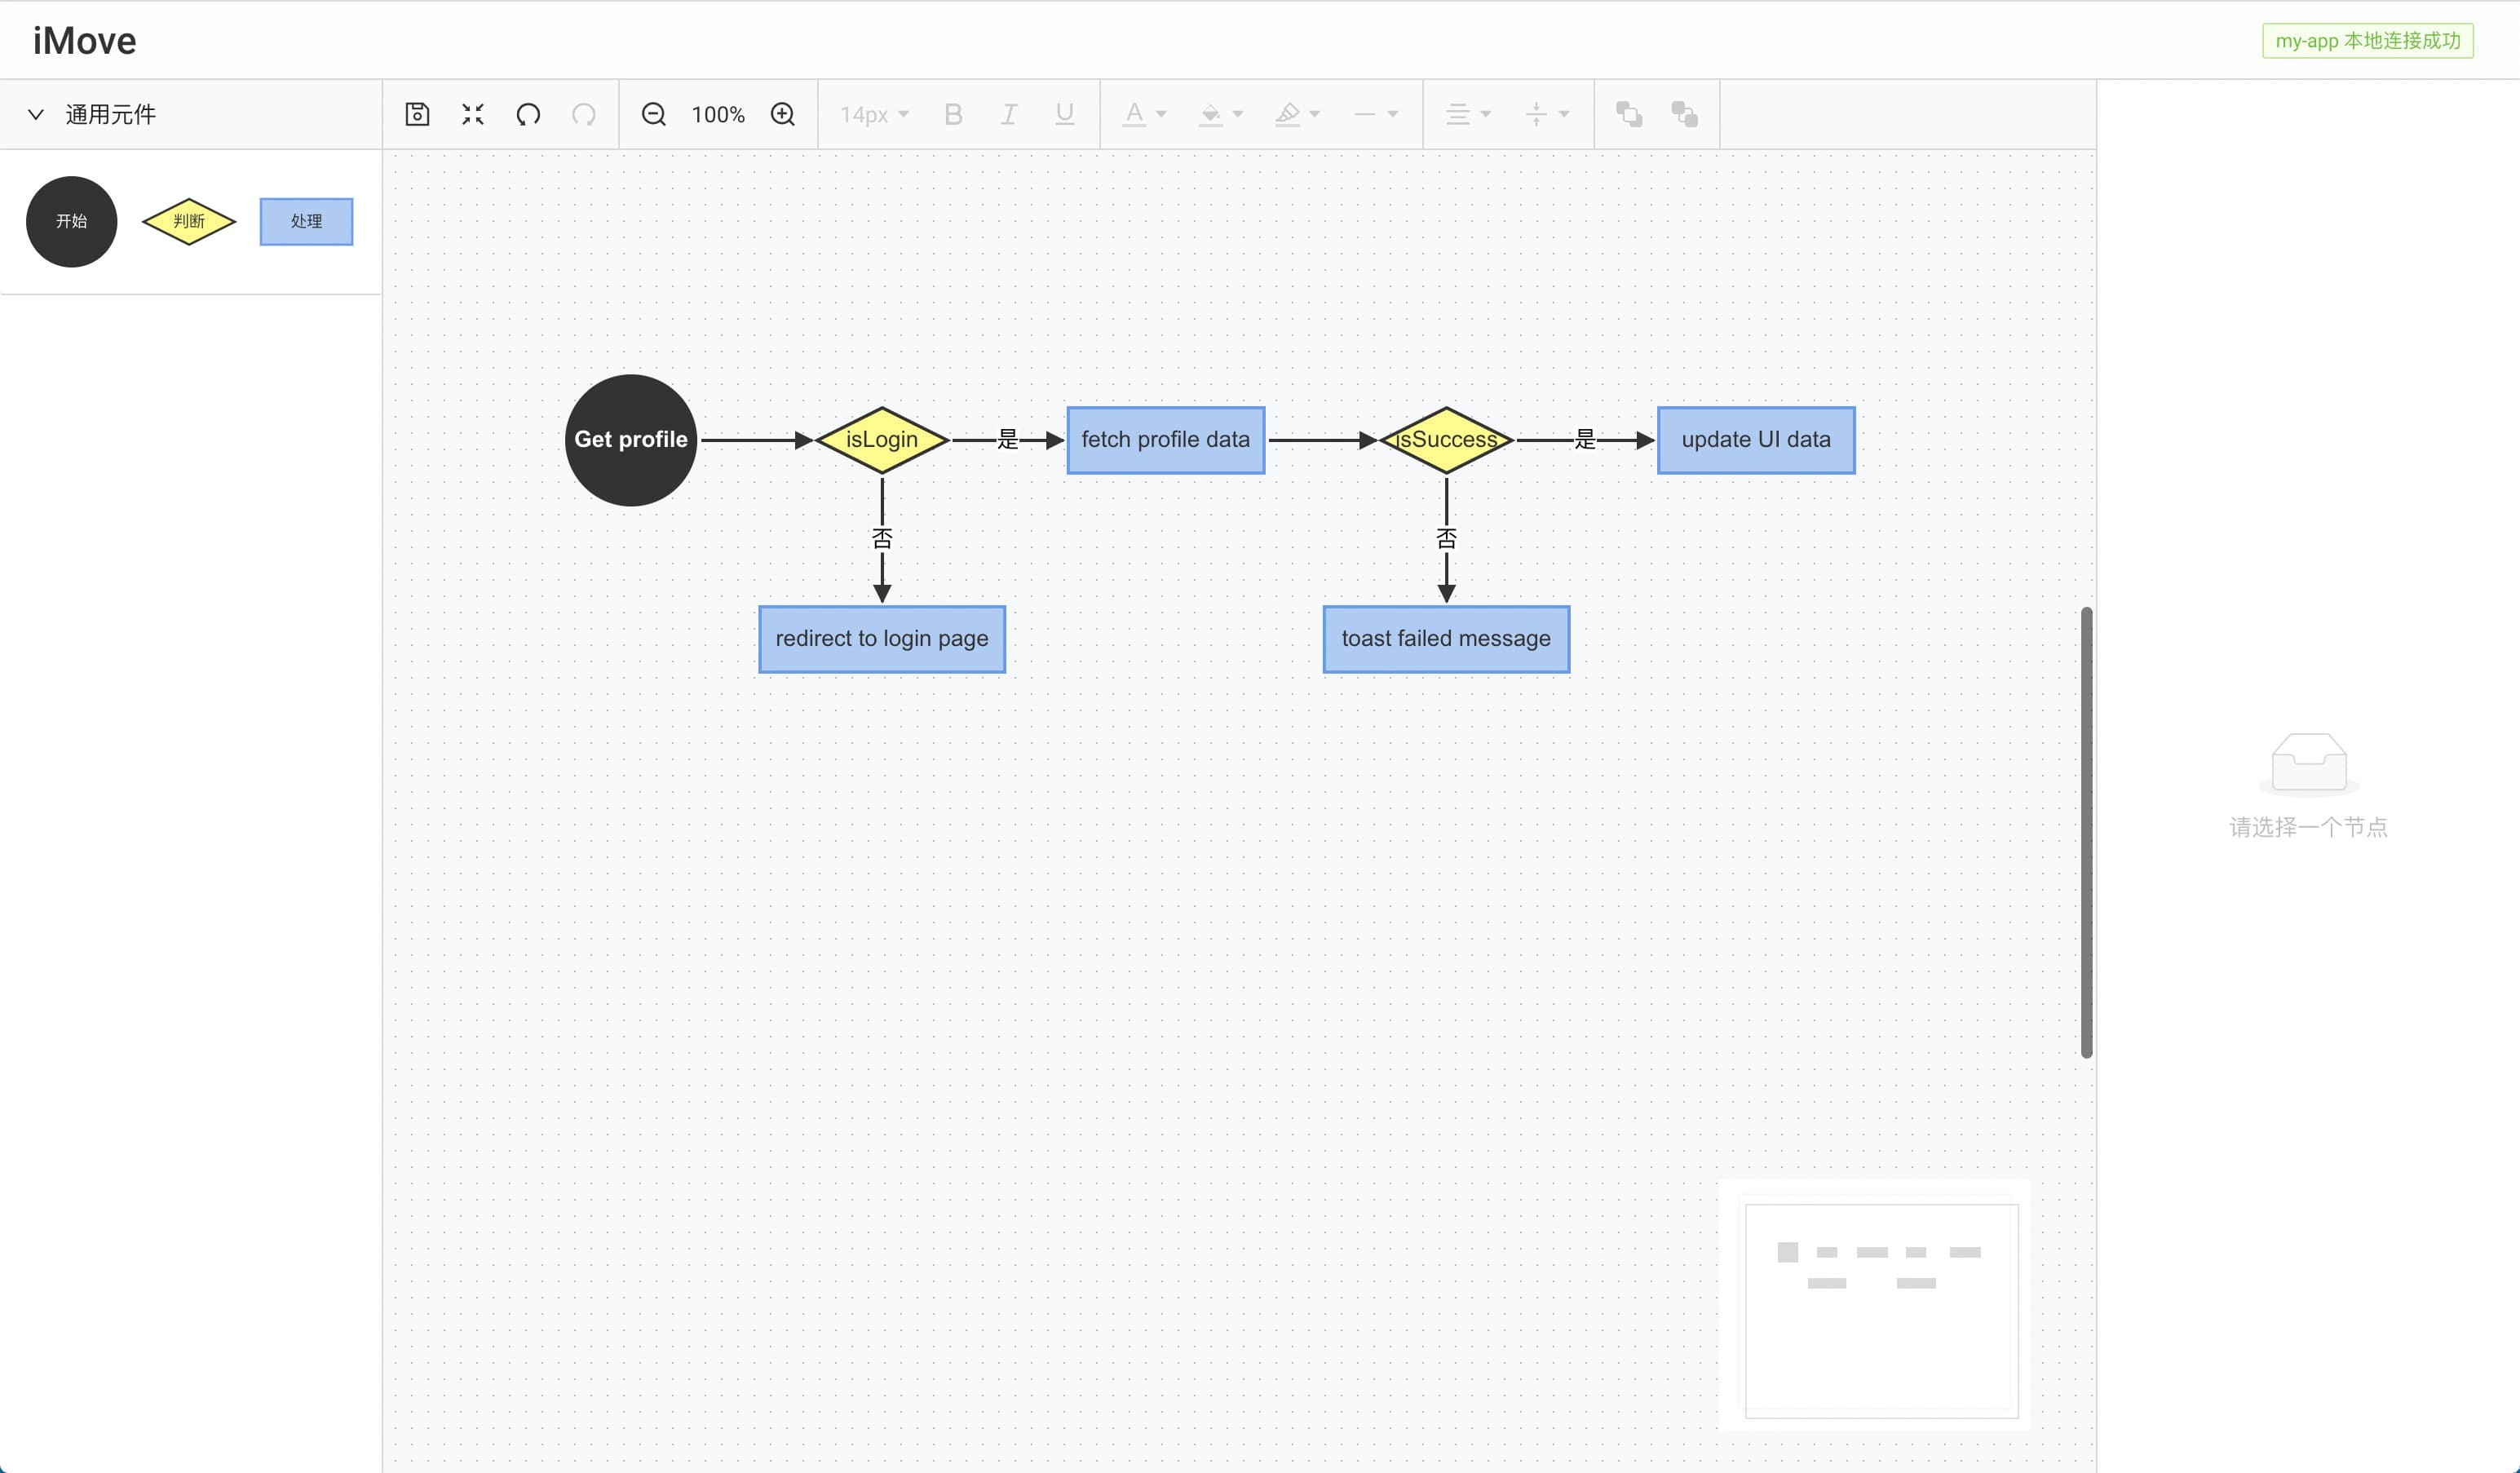Viewport: 2520px width, 1473px height.
Task: Click the export/image icon in toolbar
Action: [417, 113]
